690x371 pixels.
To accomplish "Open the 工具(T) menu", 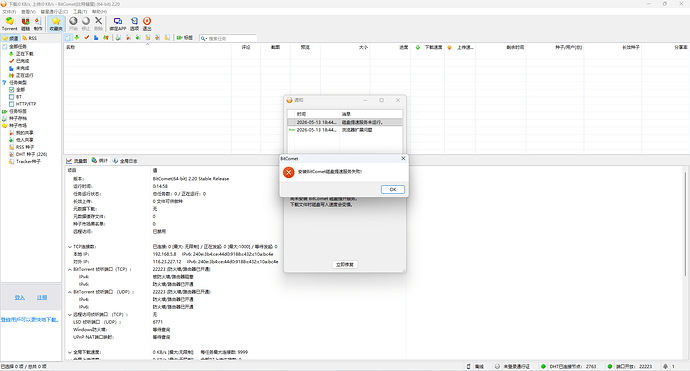I will point(80,11).
